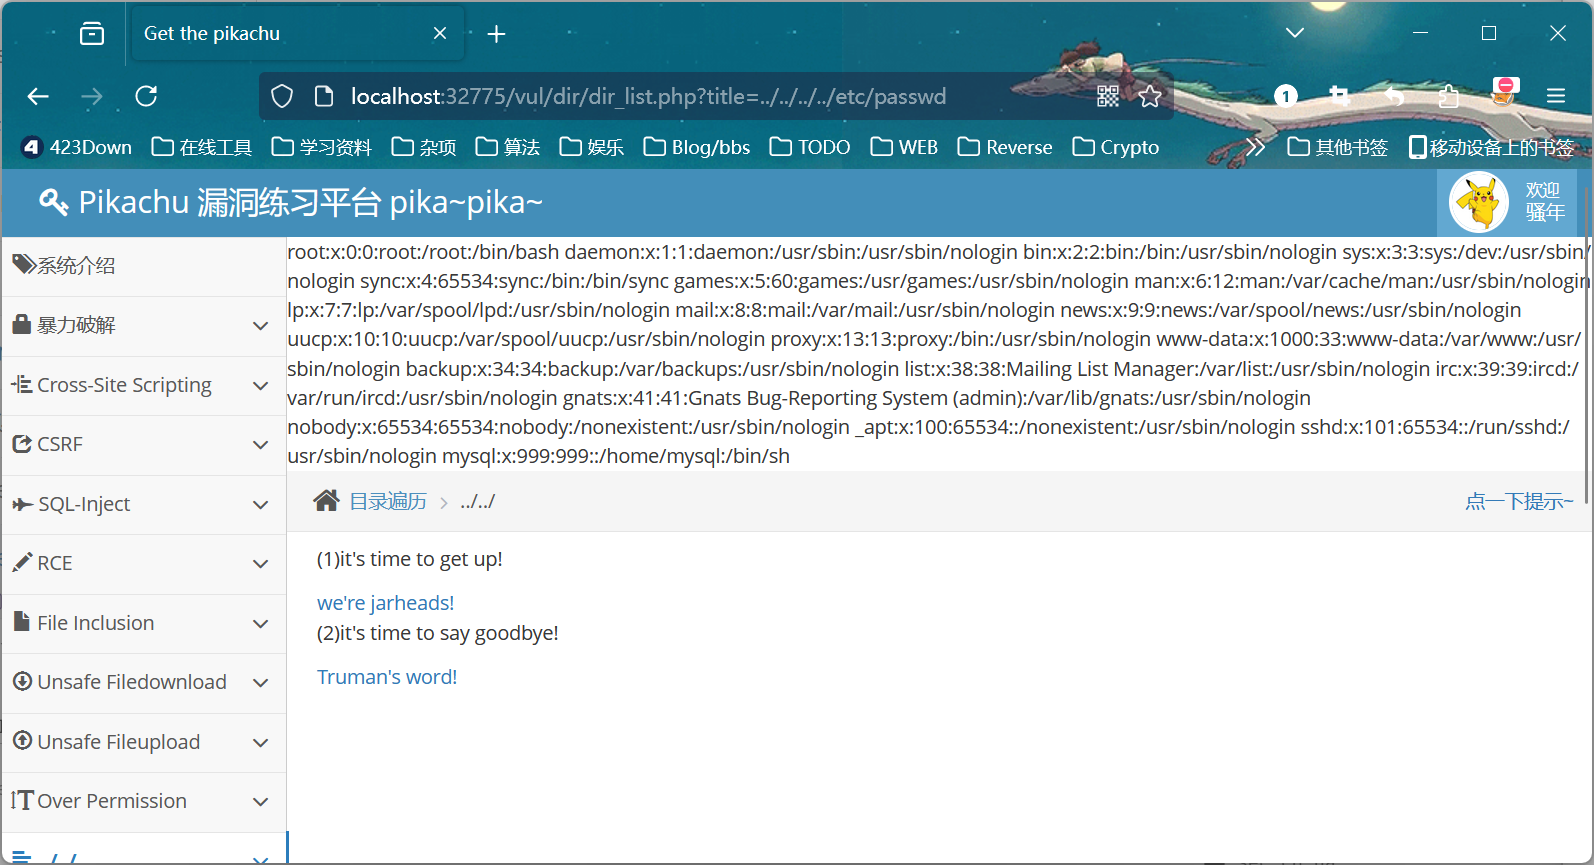Screen dimensions: 1594x865
Task: Click the 点一下提示~ hint link
Action: point(1518,501)
